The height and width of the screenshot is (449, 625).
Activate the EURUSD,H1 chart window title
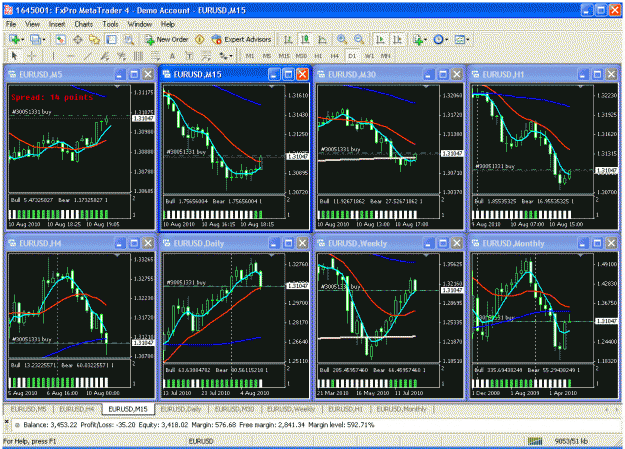point(503,75)
